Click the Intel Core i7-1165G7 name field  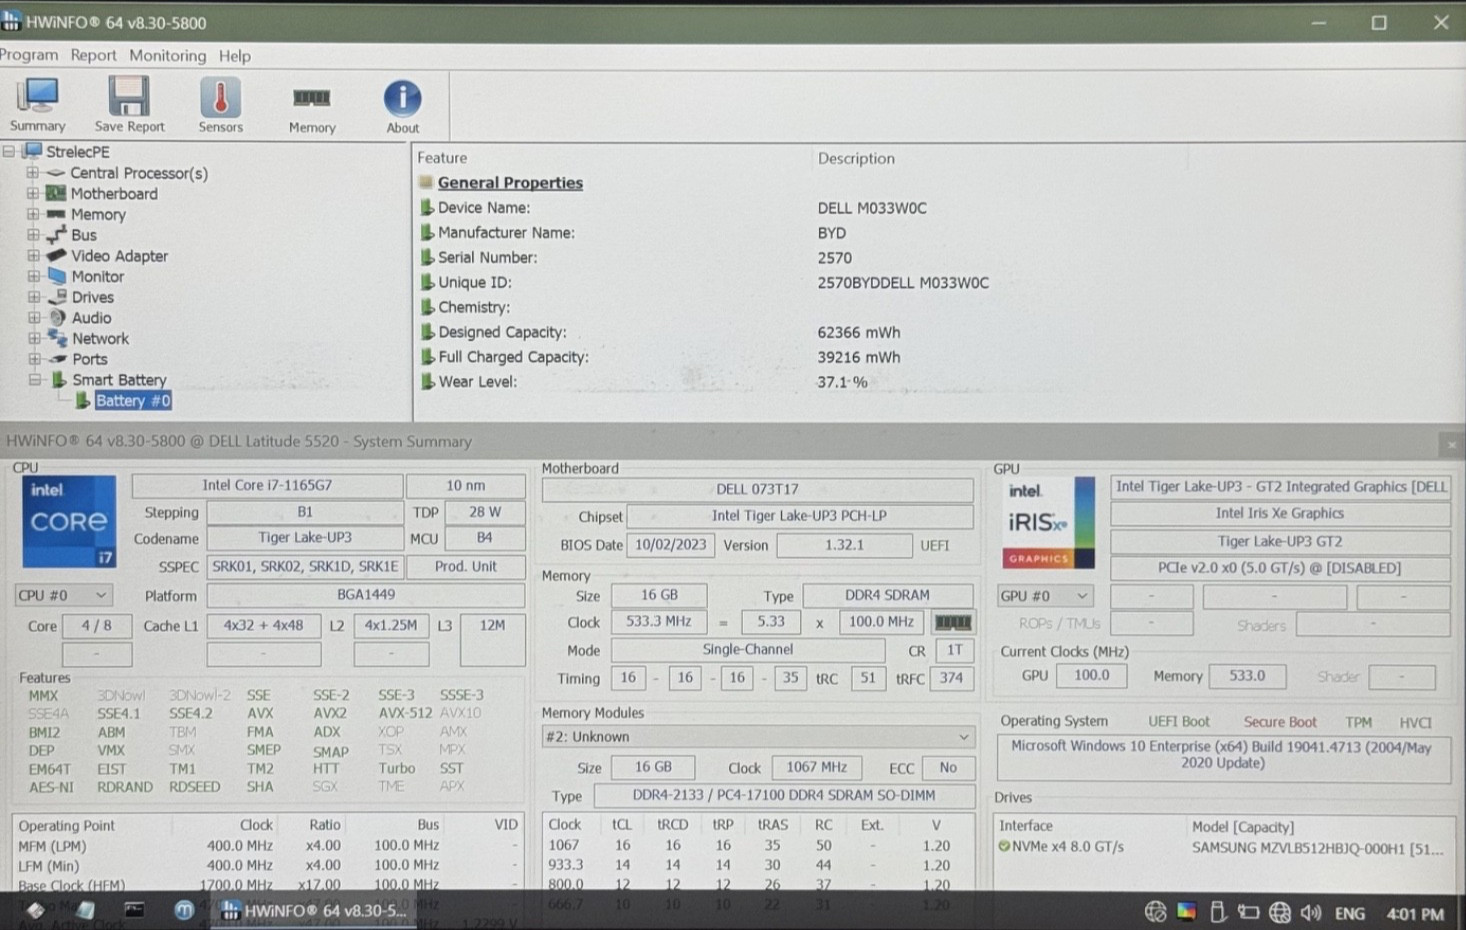[x=267, y=486]
